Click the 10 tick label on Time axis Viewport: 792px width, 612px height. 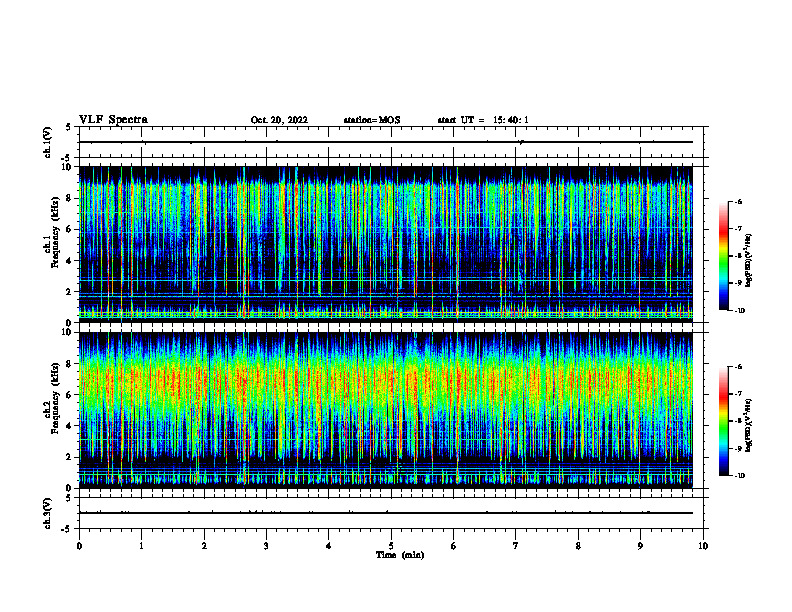click(703, 546)
